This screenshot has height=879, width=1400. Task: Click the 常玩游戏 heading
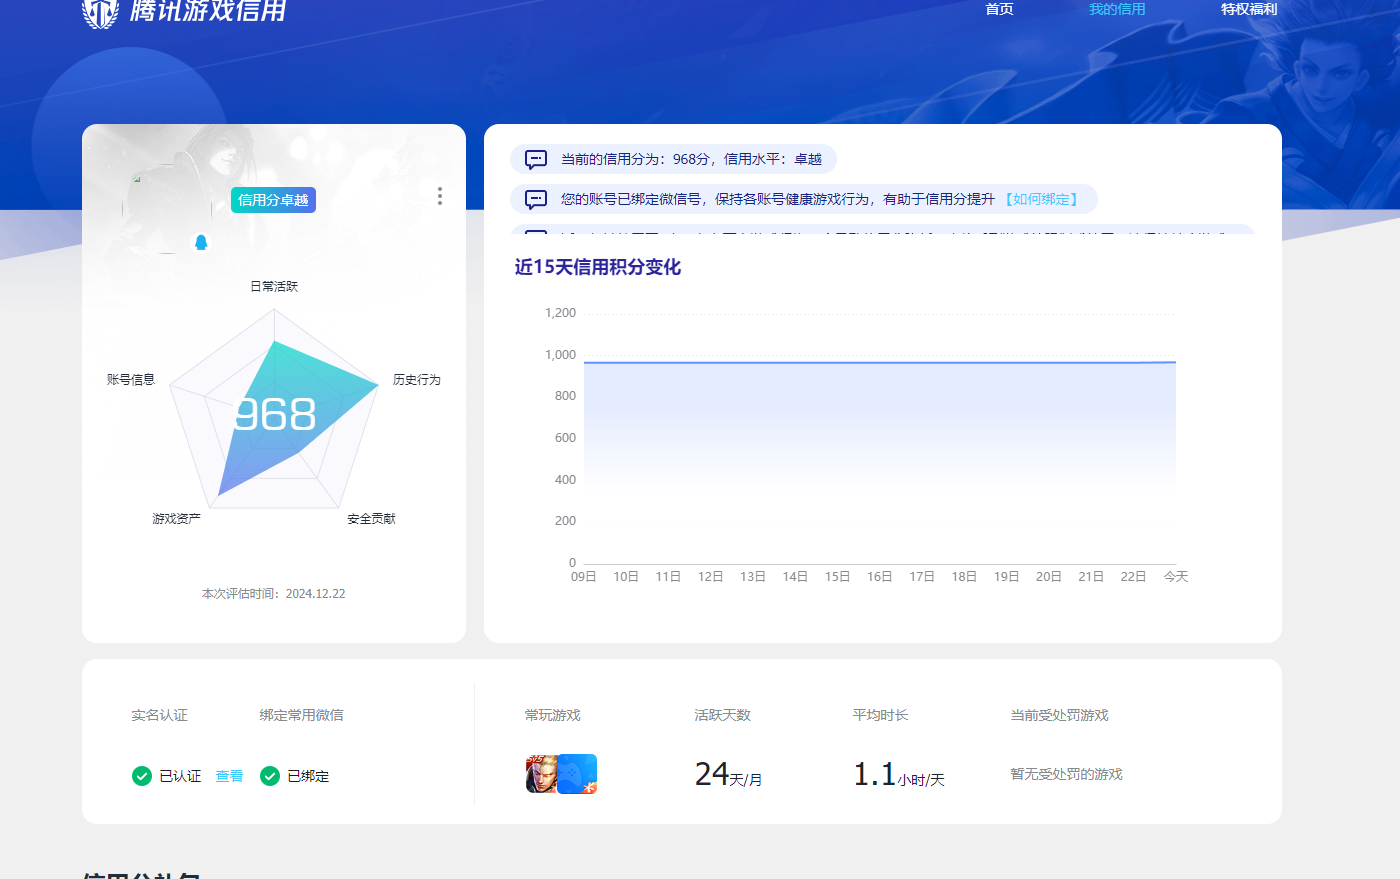552,715
